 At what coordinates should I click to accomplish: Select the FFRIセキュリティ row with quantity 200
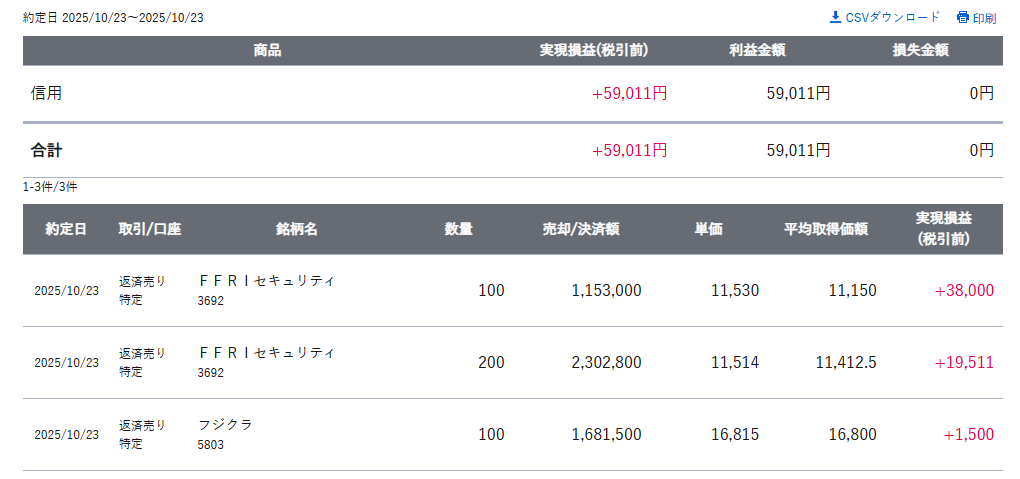266,353
